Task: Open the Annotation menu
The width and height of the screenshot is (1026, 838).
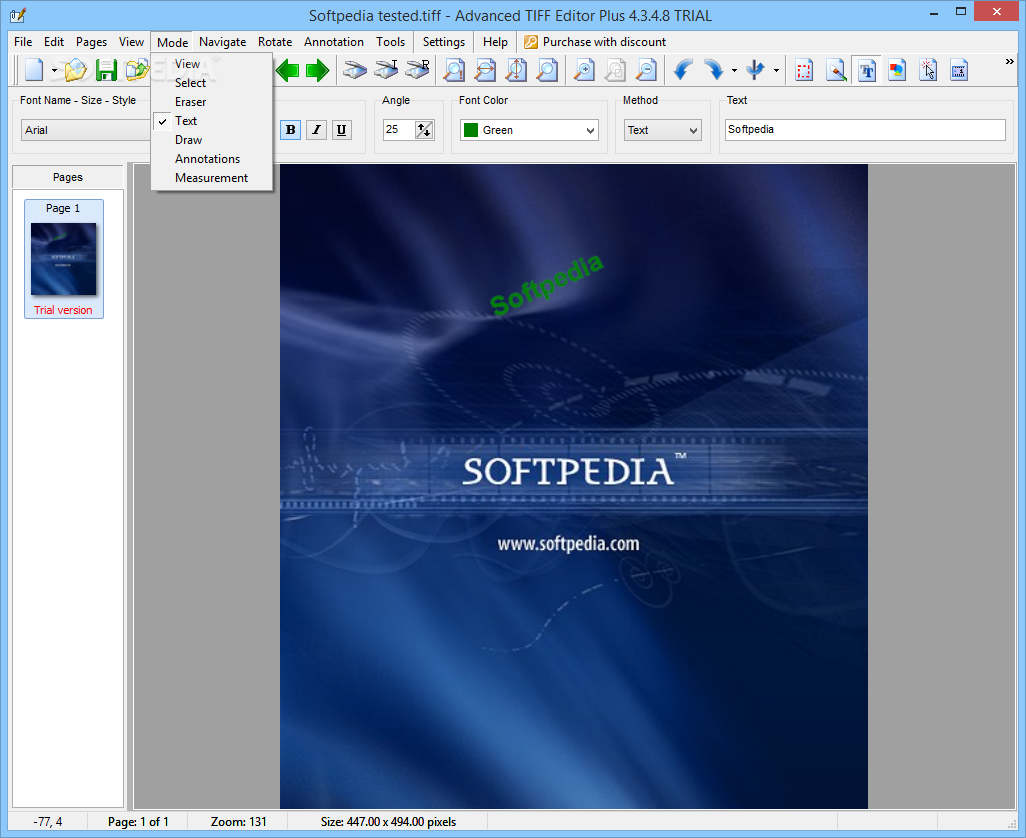Action: [334, 42]
